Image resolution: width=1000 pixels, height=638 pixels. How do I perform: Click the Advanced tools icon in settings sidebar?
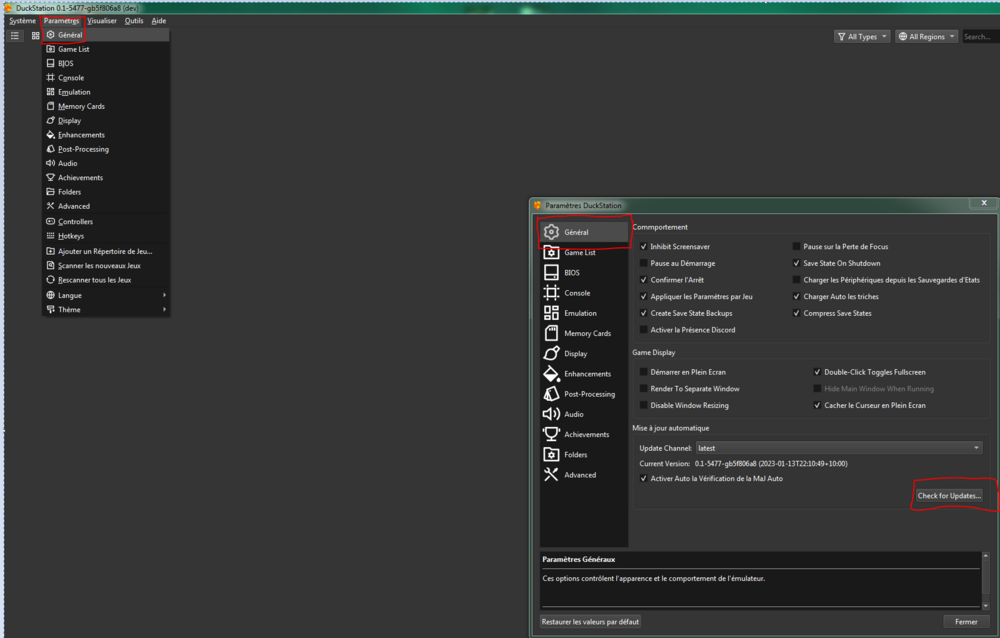[551, 475]
